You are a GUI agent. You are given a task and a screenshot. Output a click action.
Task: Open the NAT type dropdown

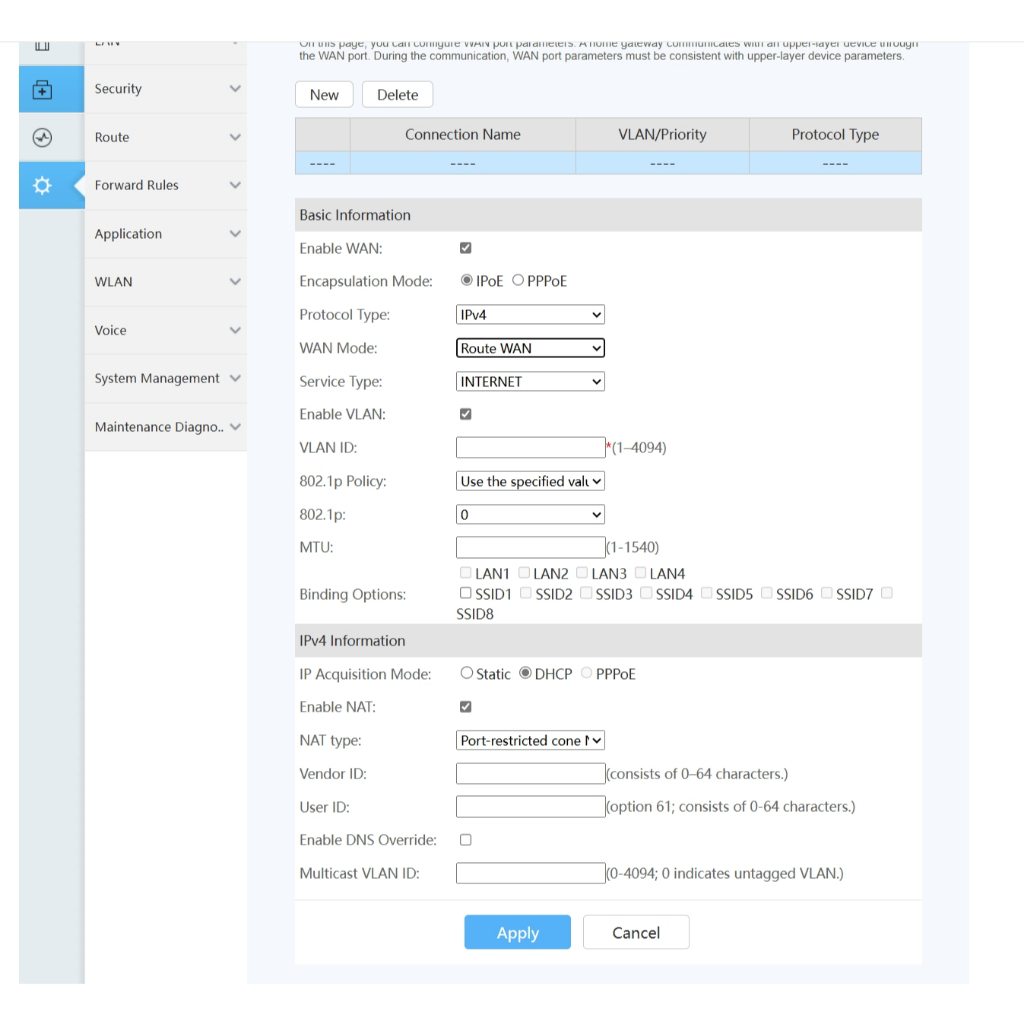coord(530,741)
